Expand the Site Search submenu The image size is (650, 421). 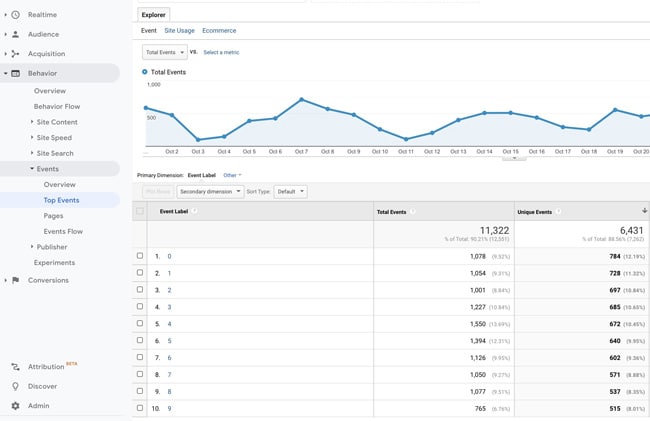tap(32, 153)
